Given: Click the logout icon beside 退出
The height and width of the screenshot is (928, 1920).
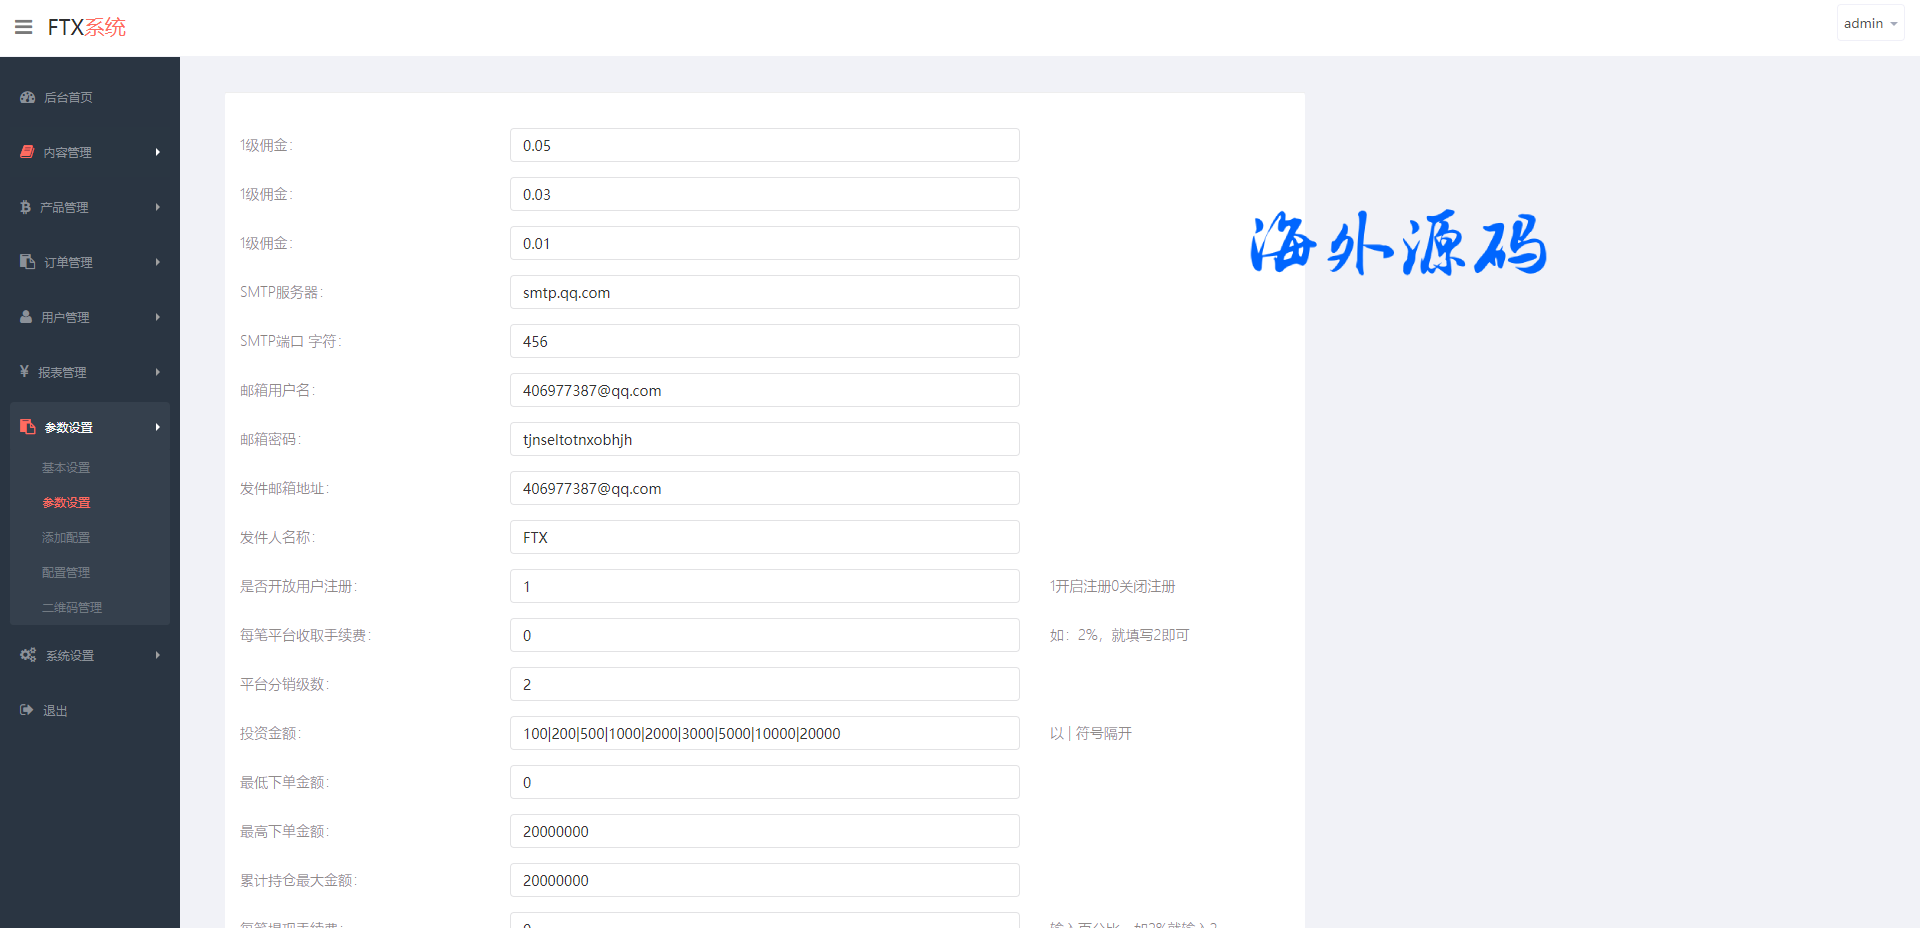Looking at the screenshot, I should click(x=27, y=710).
